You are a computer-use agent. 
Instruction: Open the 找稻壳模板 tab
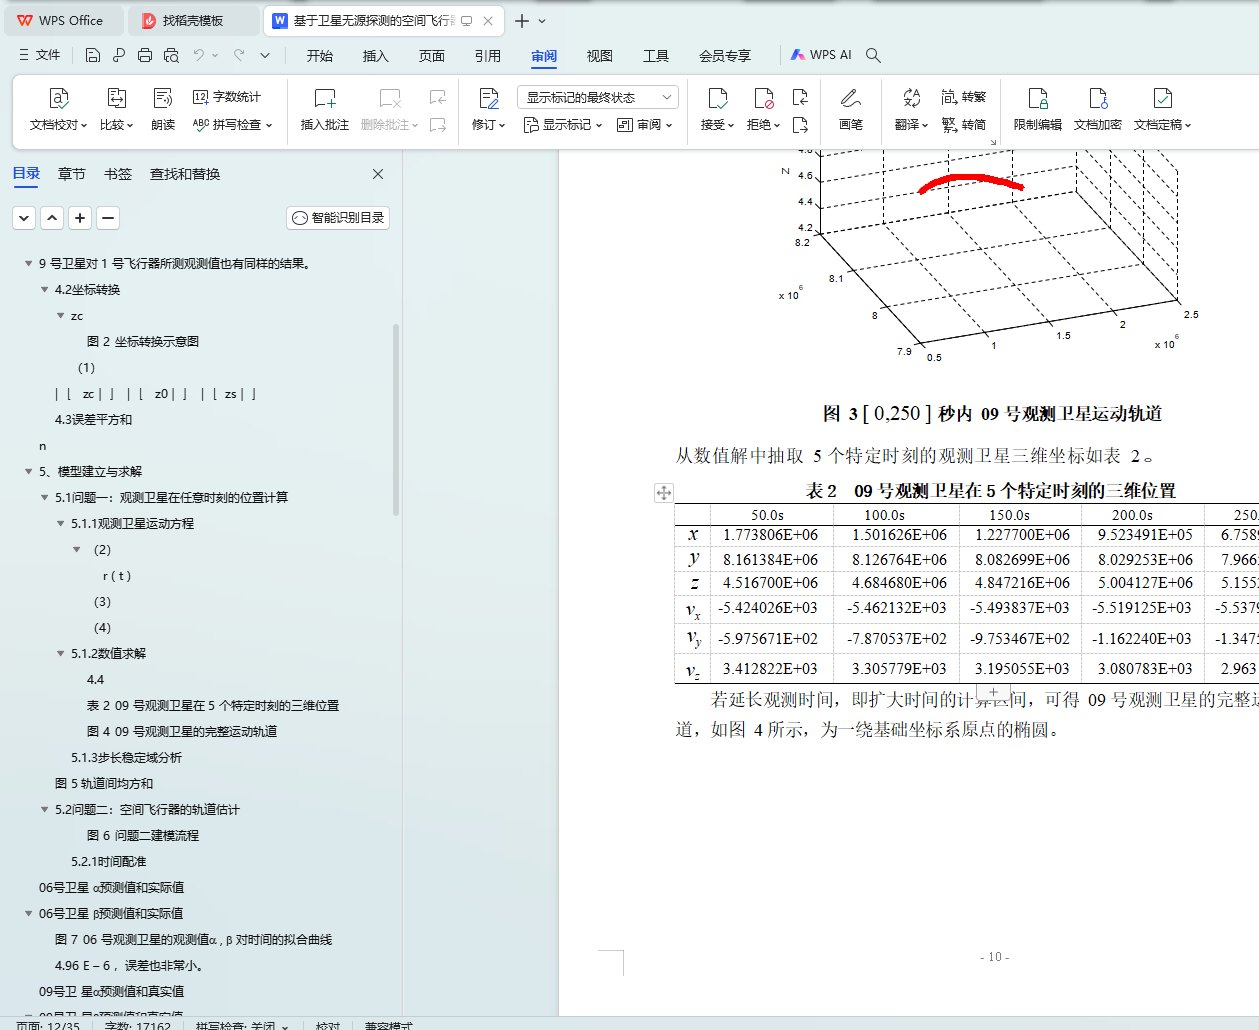pos(194,21)
